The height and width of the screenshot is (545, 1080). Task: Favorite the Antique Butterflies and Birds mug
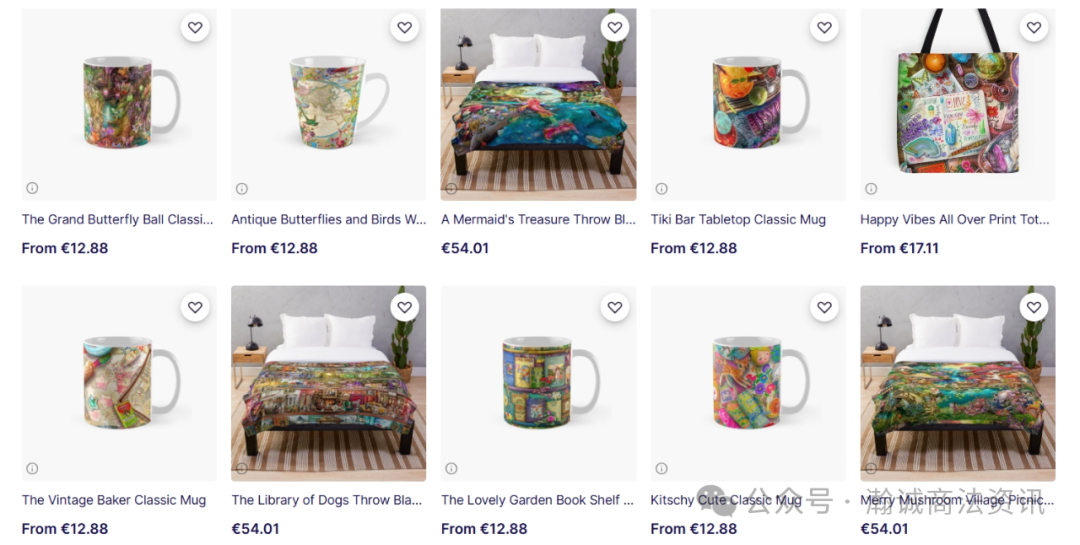point(404,28)
